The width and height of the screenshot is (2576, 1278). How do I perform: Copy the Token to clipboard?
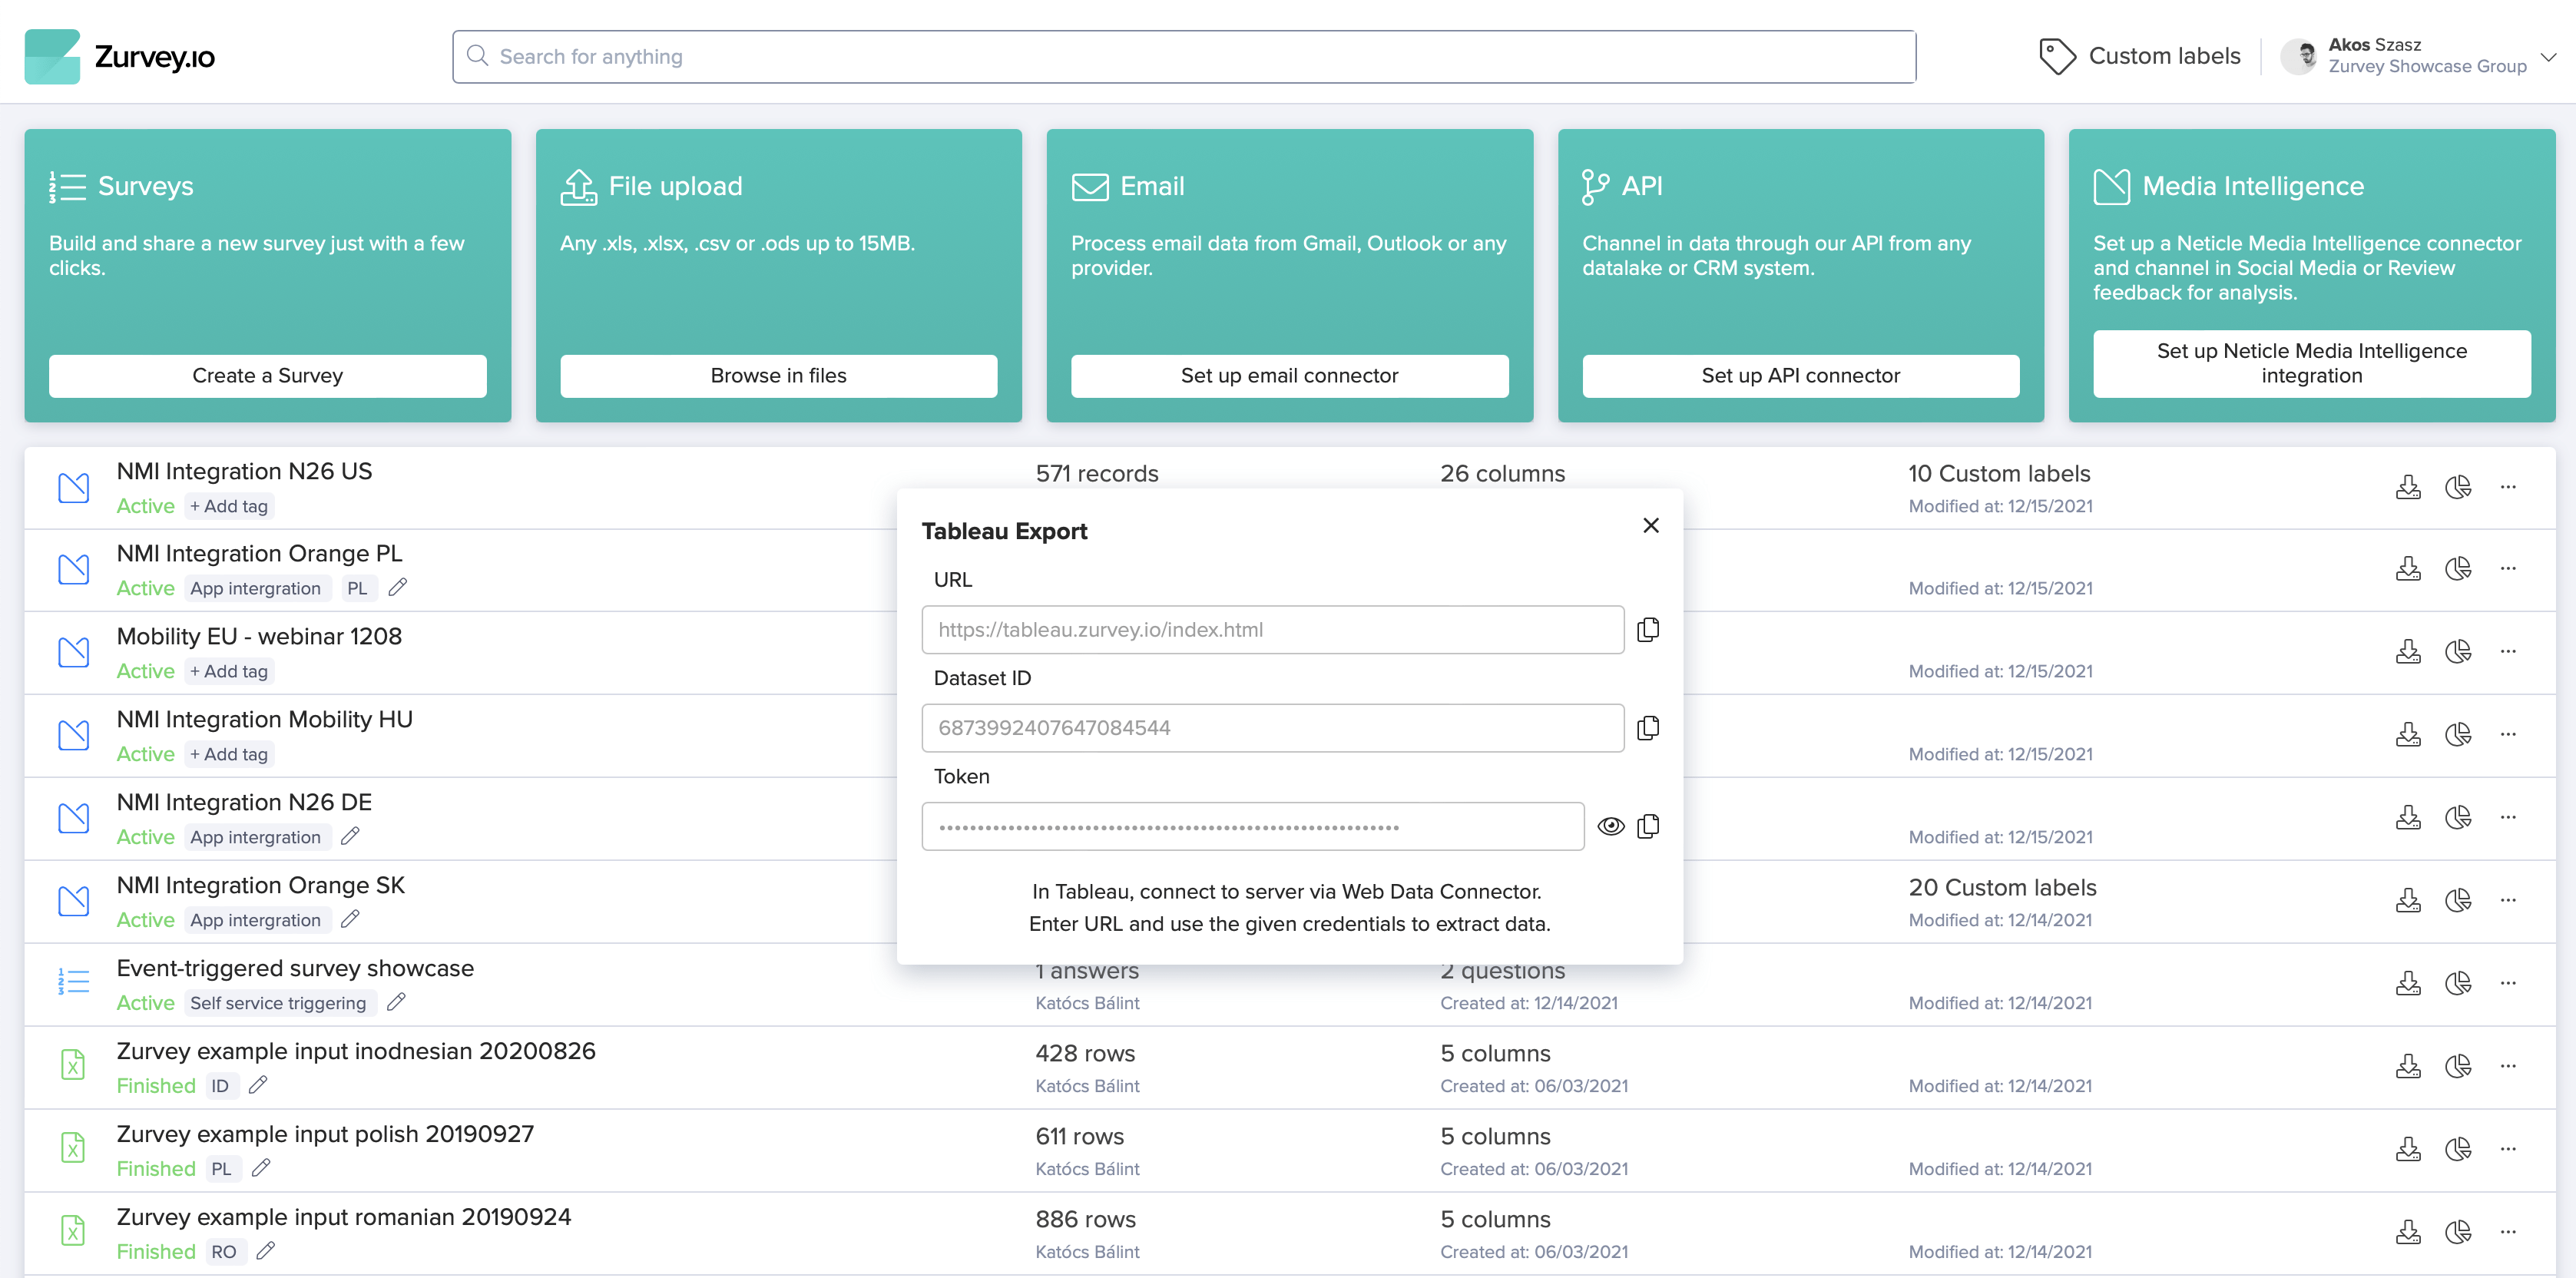pyautogui.click(x=1648, y=826)
